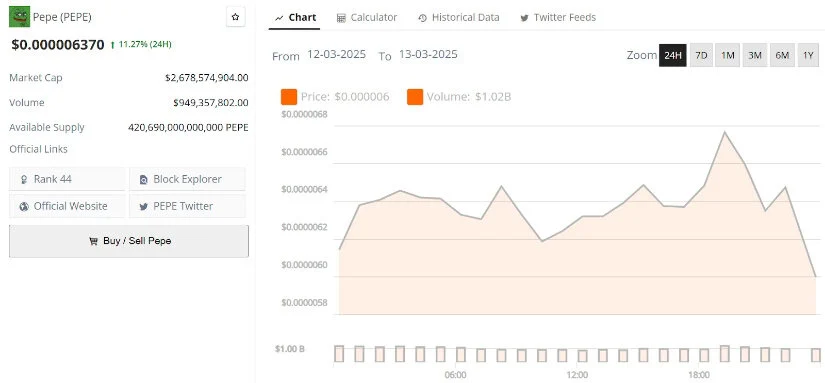The width and height of the screenshot is (825, 383).
Task: Set chart zoom to 1M
Action: pos(728,55)
